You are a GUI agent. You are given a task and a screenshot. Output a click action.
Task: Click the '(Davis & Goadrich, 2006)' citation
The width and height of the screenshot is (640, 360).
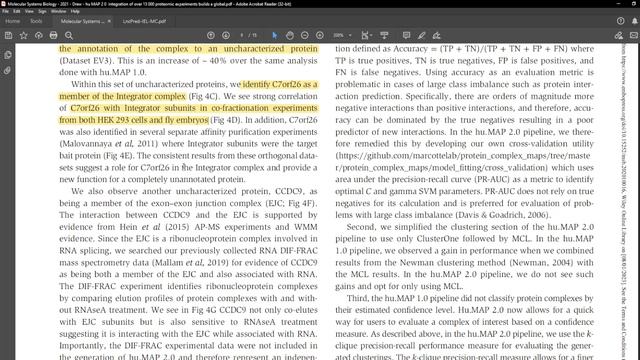[x=502, y=215]
